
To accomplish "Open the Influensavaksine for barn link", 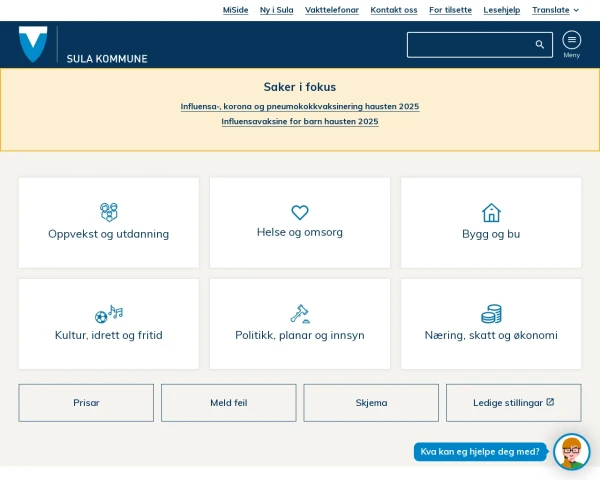I will tap(300, 122).
